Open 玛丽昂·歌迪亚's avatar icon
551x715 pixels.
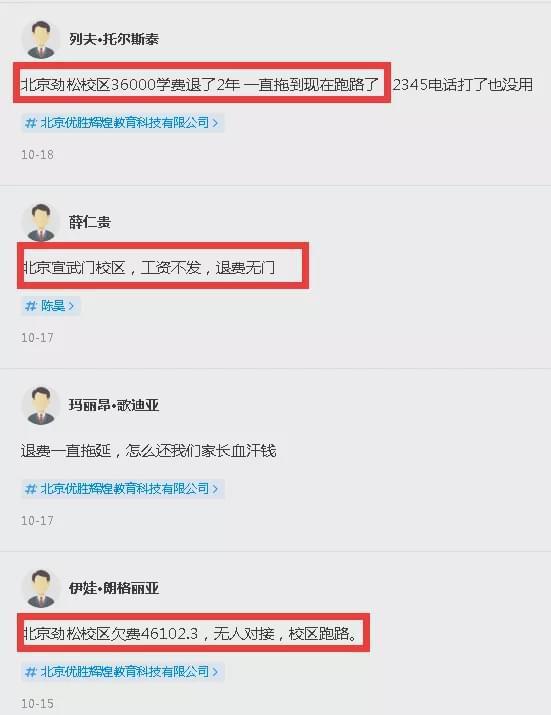point(41,405)
